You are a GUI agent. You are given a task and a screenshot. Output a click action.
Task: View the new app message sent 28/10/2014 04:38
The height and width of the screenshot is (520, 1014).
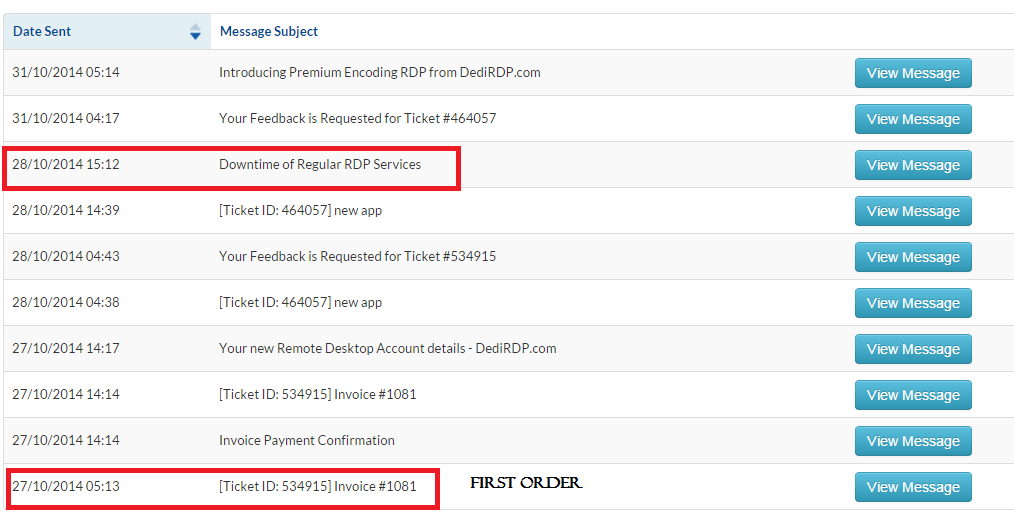(912, 303)
